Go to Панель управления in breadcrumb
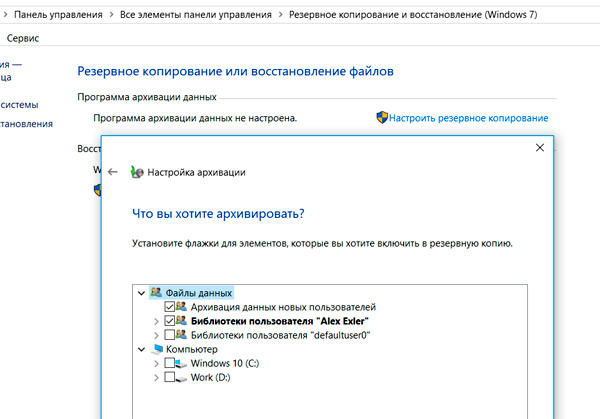This screenshot has width=600, height=419. pos(58,15)
